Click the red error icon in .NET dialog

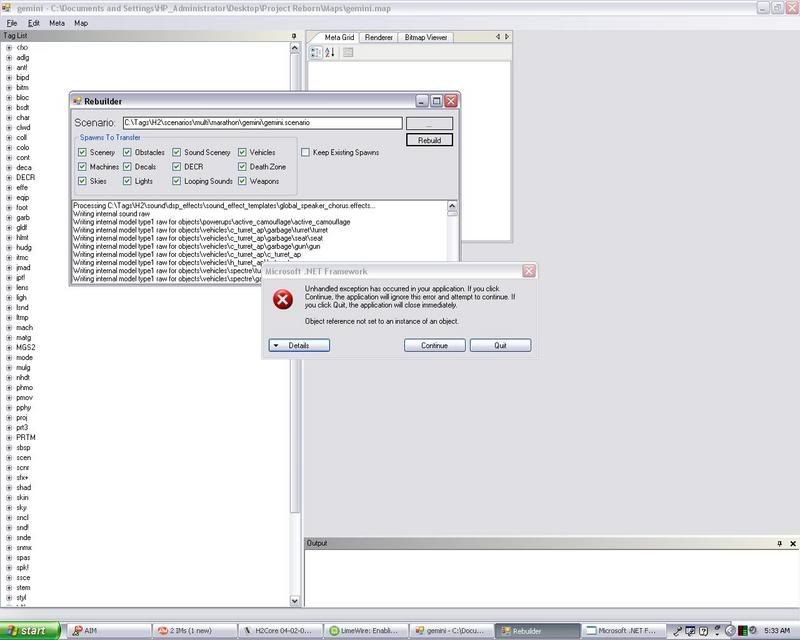point(283,300)
